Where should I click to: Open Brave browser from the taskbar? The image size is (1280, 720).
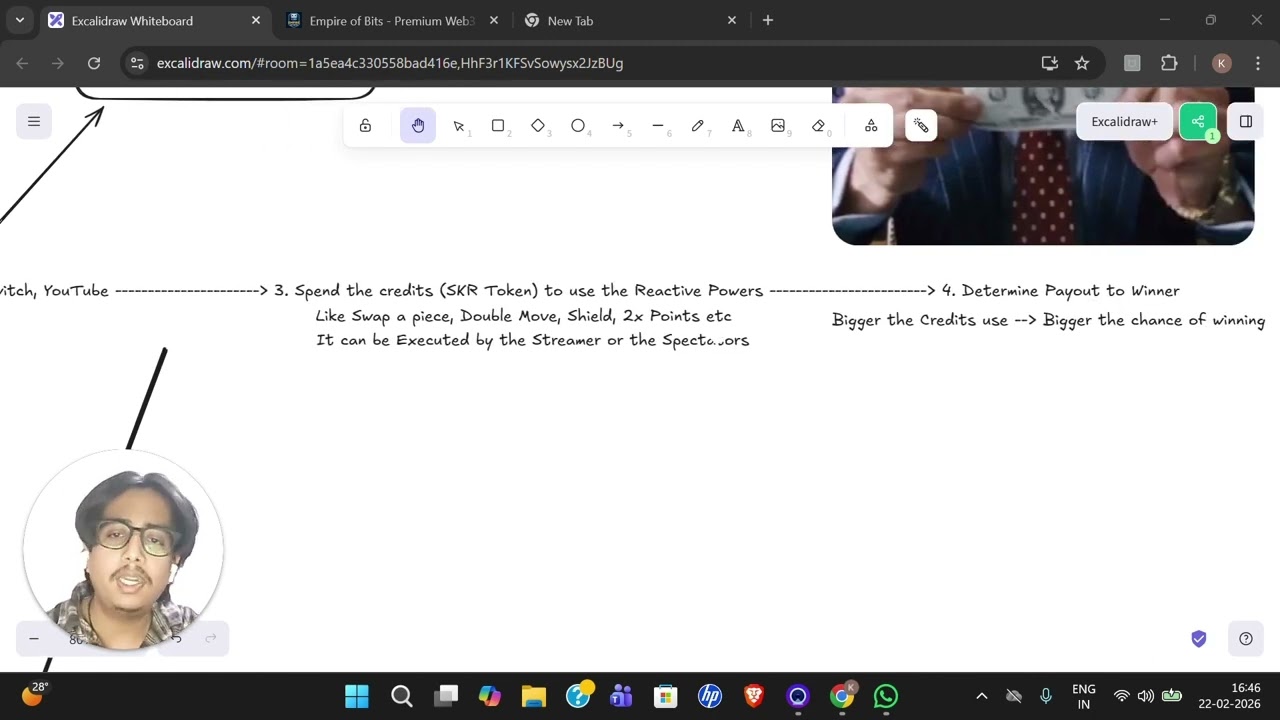(754, 696)
